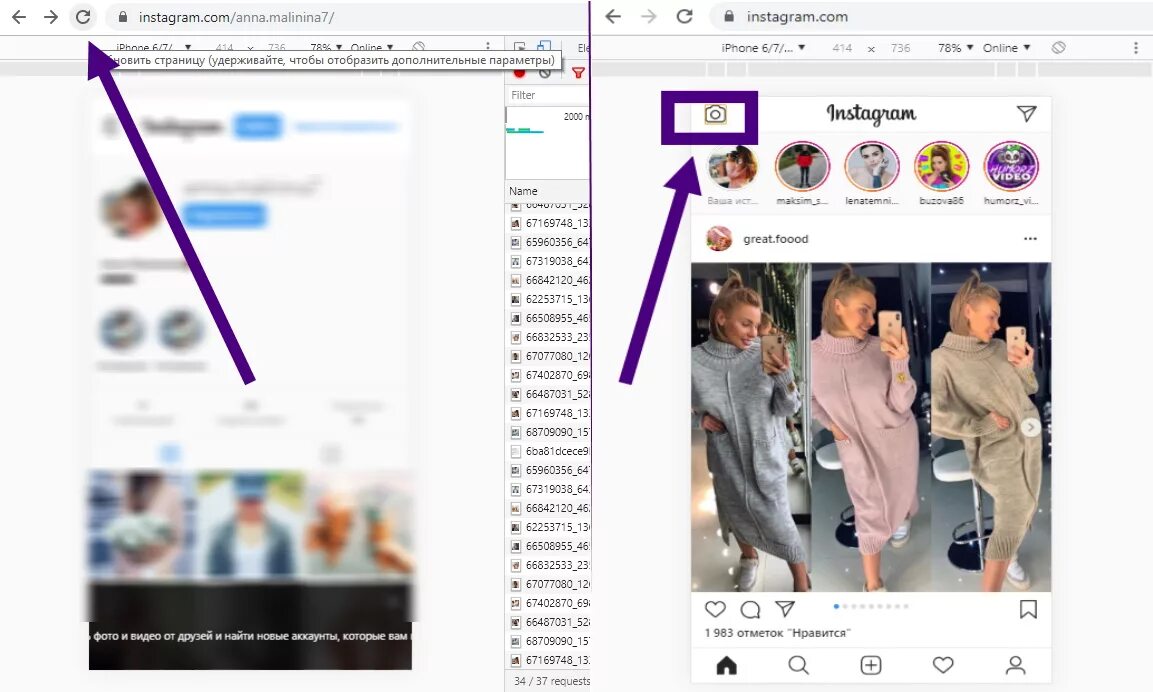Click the sweater dress post image
This screenshot has width=1153, height=692.
point(871,427)
